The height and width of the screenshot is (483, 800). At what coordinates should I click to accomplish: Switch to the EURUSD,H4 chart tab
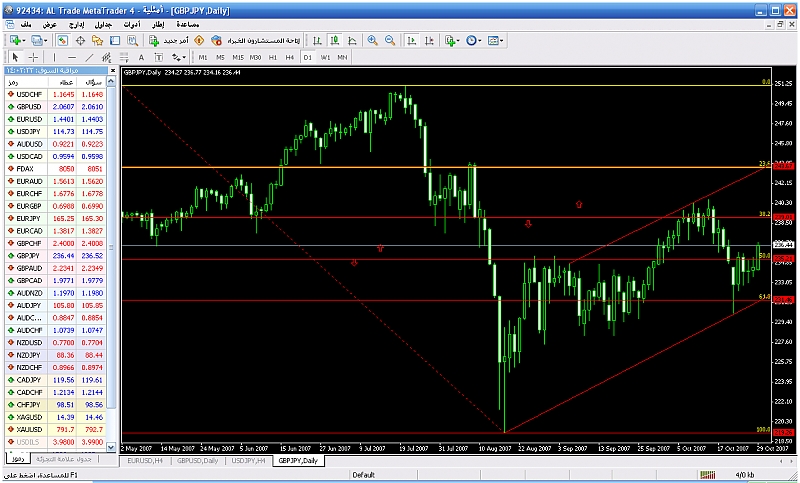point(145,461)
